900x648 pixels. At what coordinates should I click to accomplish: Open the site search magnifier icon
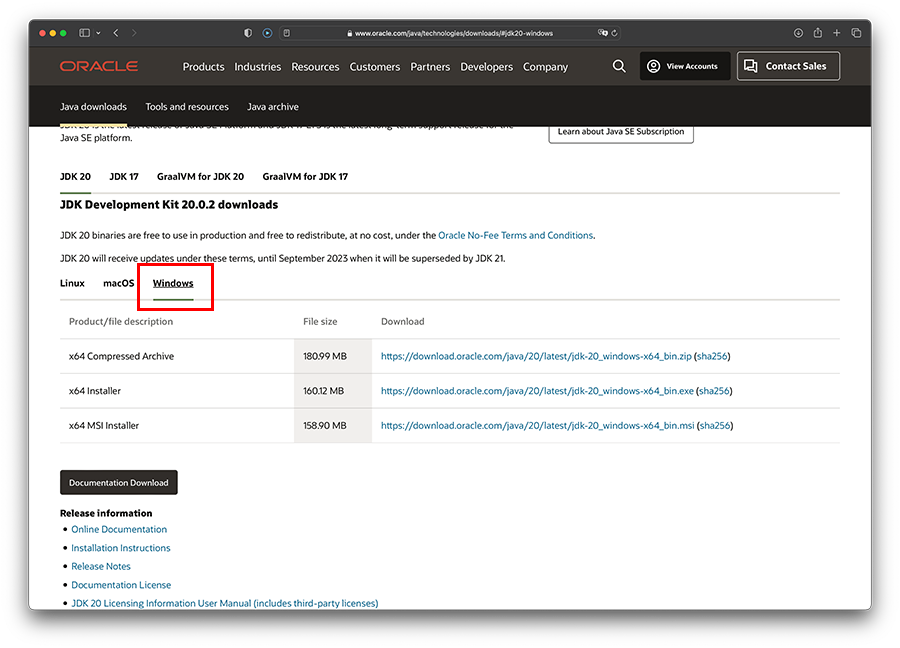coord(619,66)
